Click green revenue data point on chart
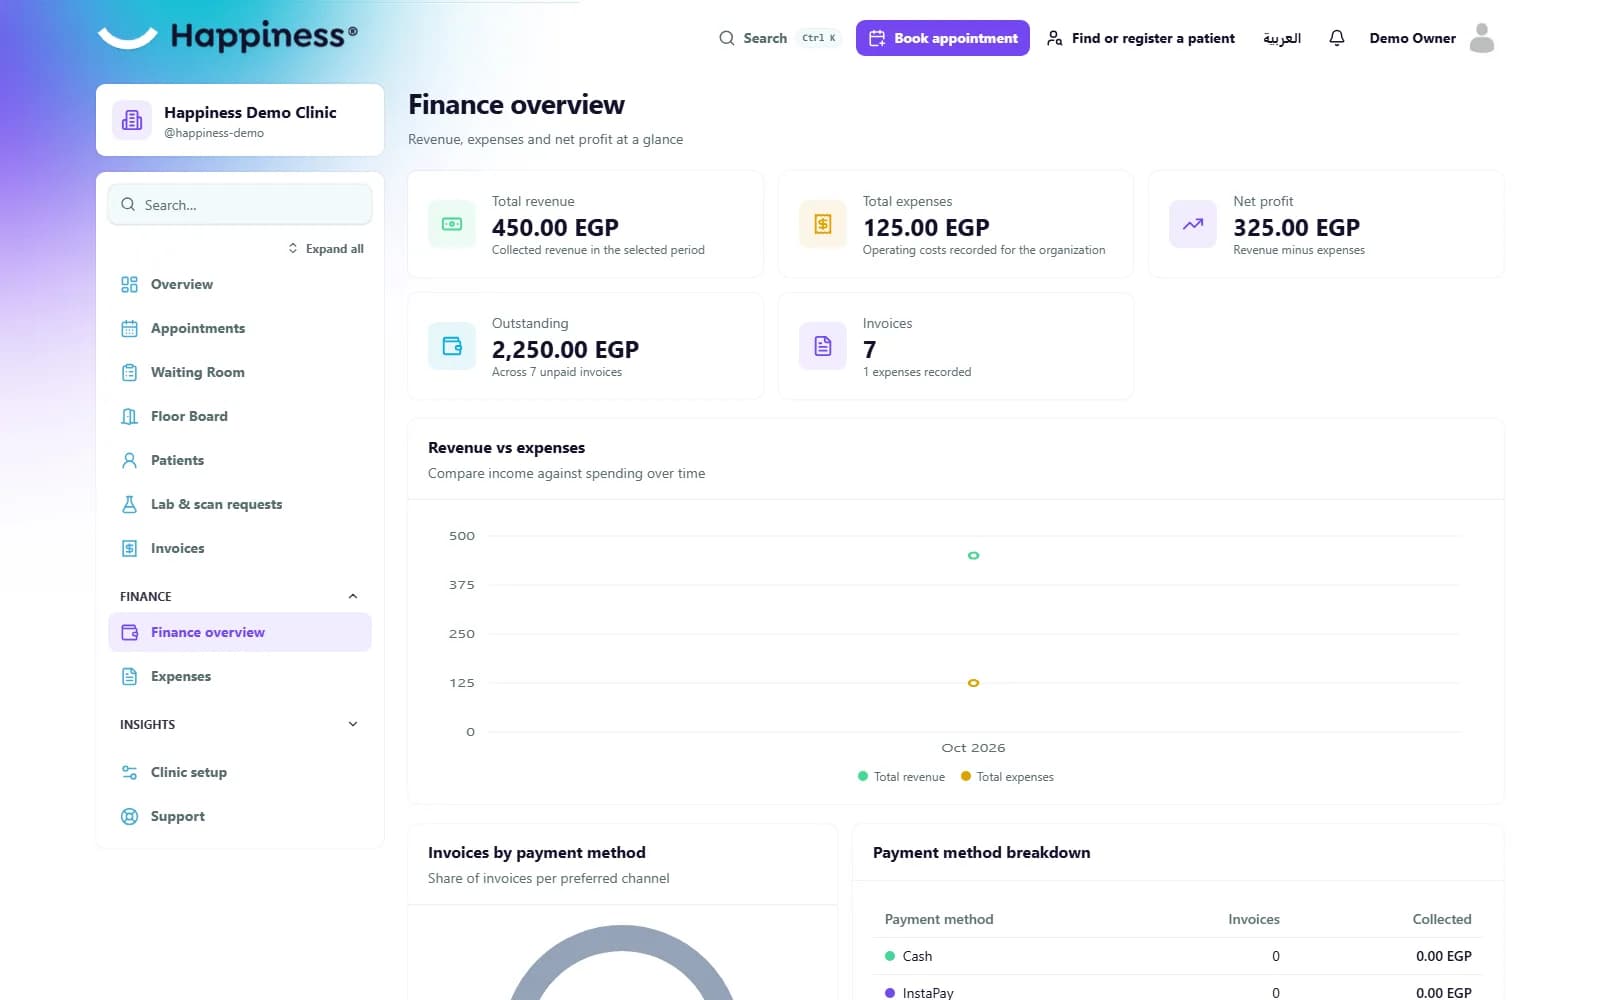1600x1000 pixels. pos(973,555)
